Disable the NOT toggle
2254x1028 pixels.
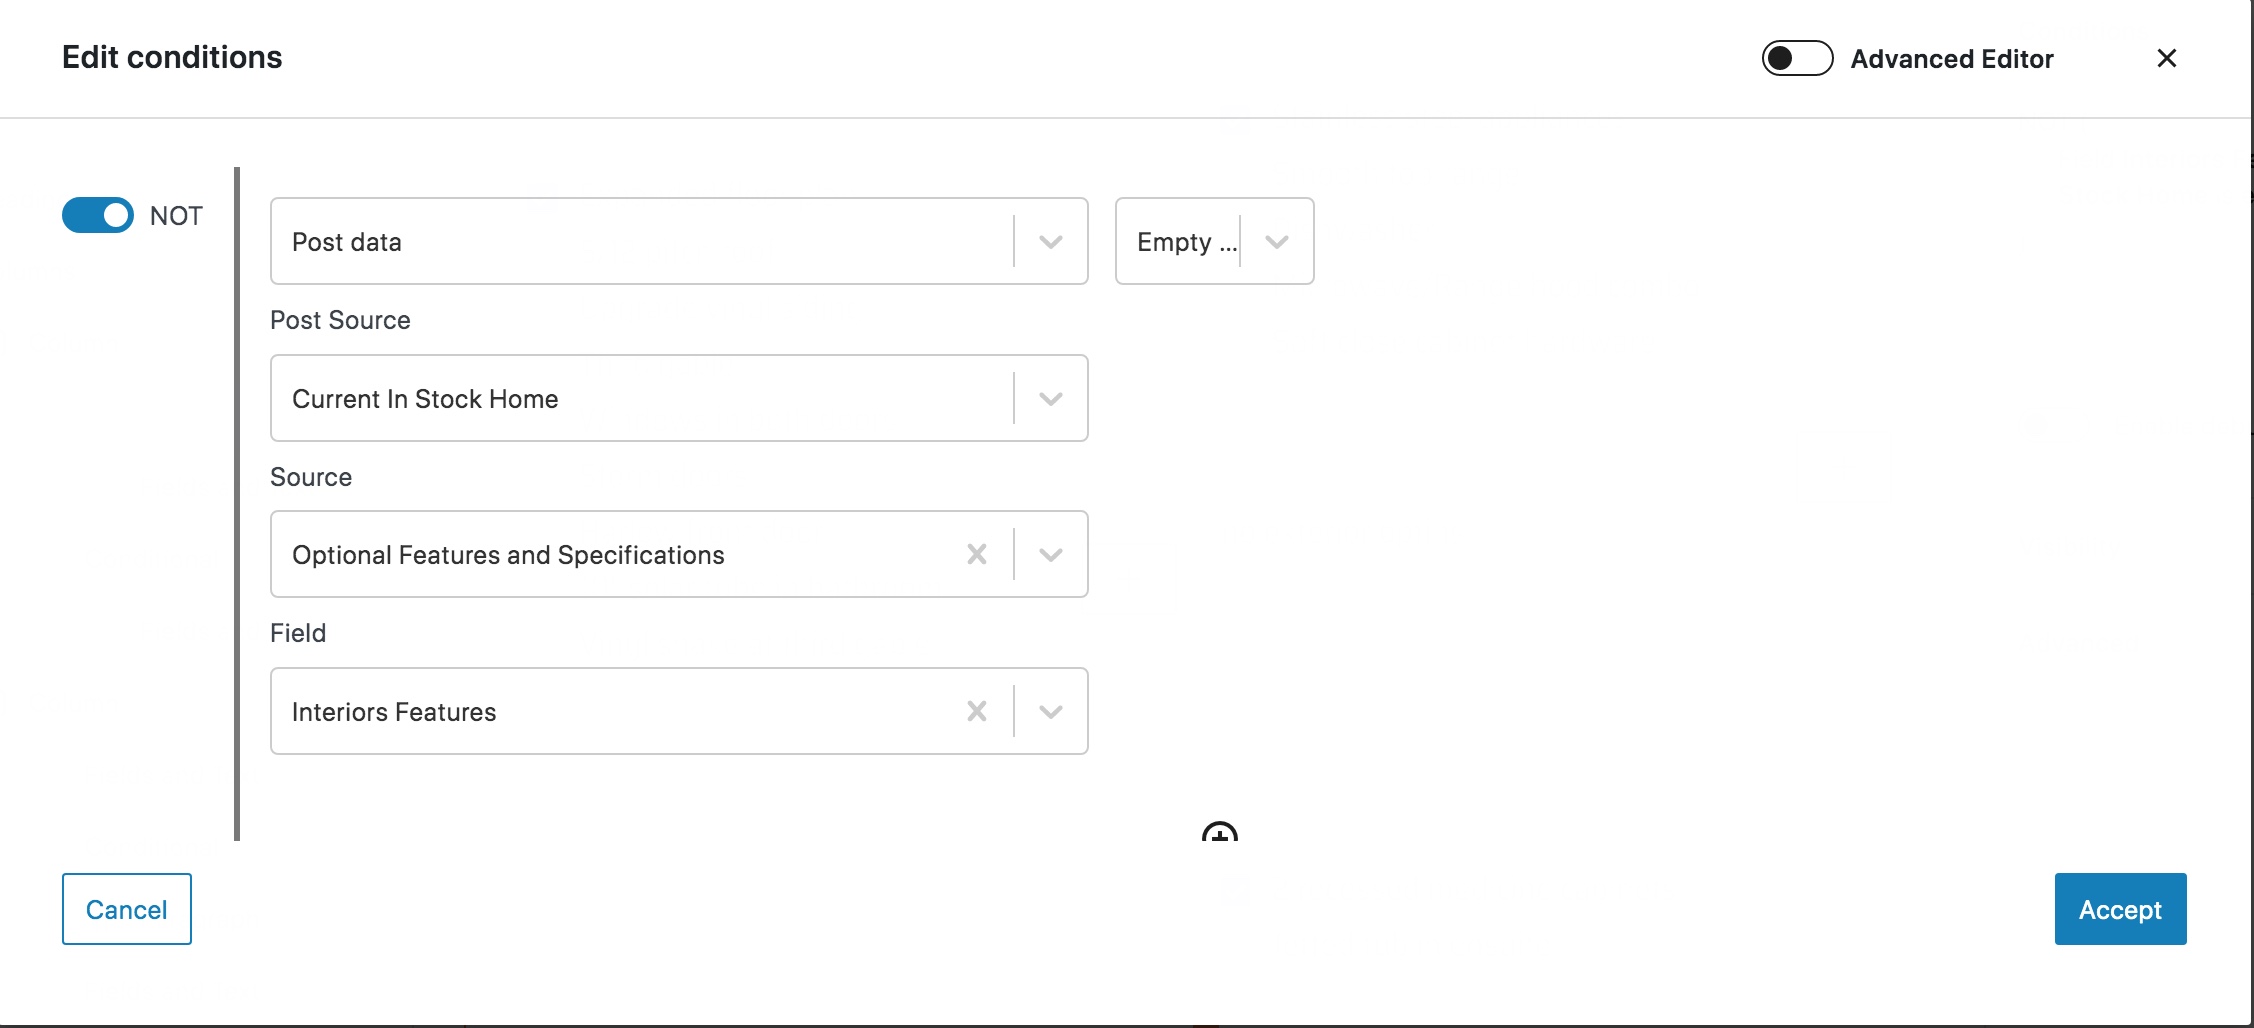pos(97,215)
